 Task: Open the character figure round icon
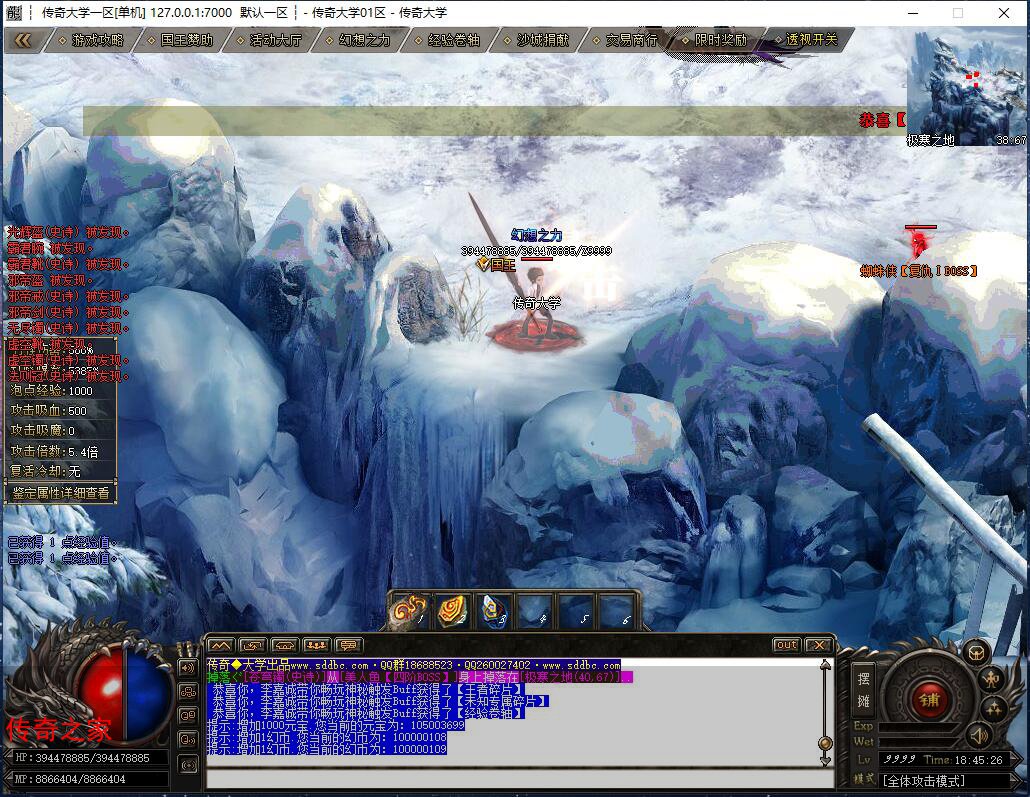pos(992,679)
